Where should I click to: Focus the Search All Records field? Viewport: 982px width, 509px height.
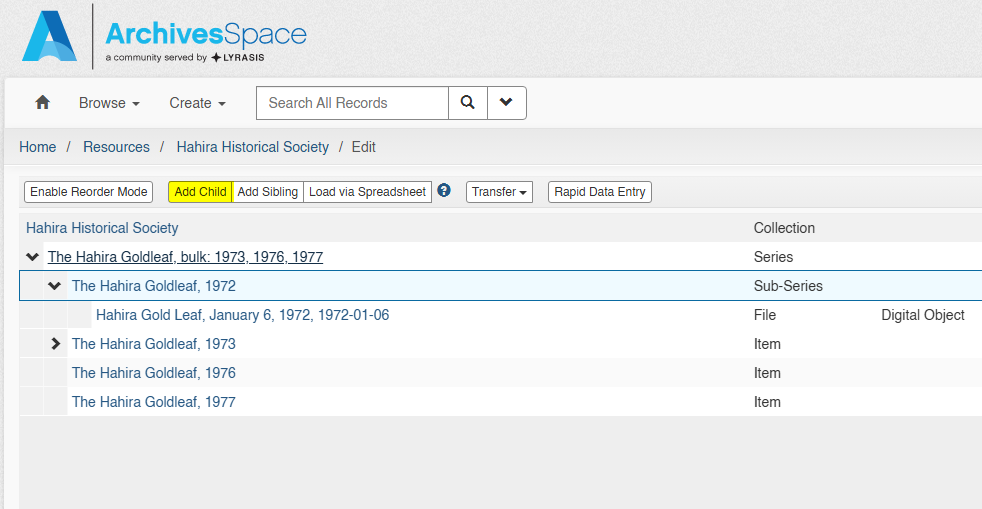pos(353,103)
